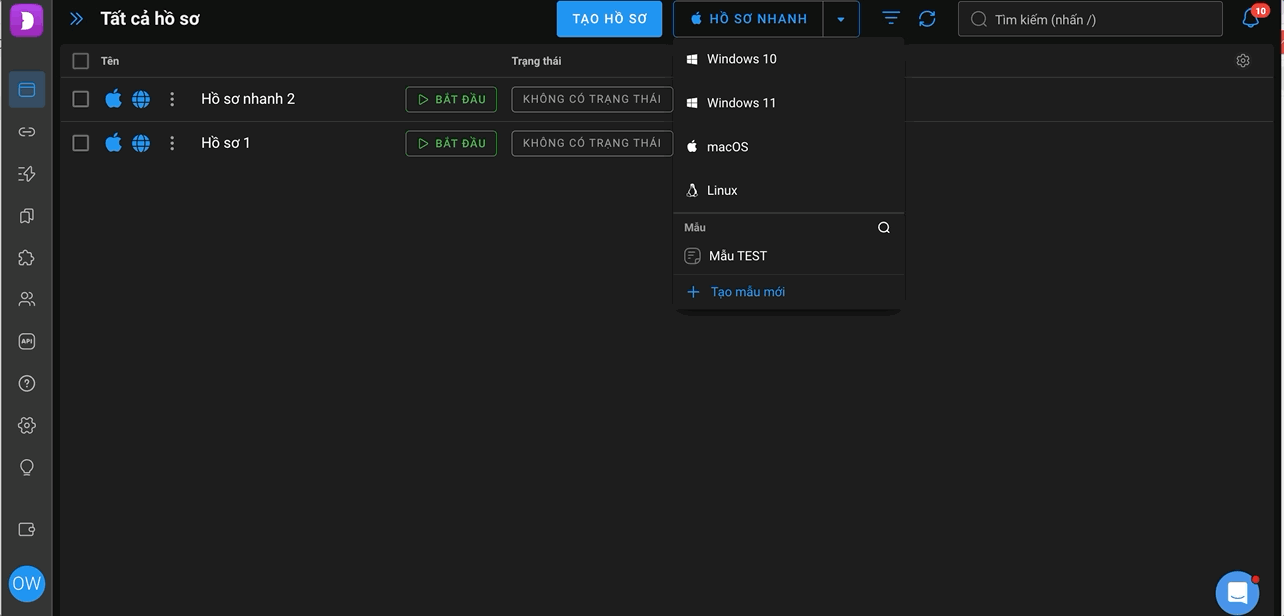
Task: Open the help question-mark icon
Action: (27, 383)
